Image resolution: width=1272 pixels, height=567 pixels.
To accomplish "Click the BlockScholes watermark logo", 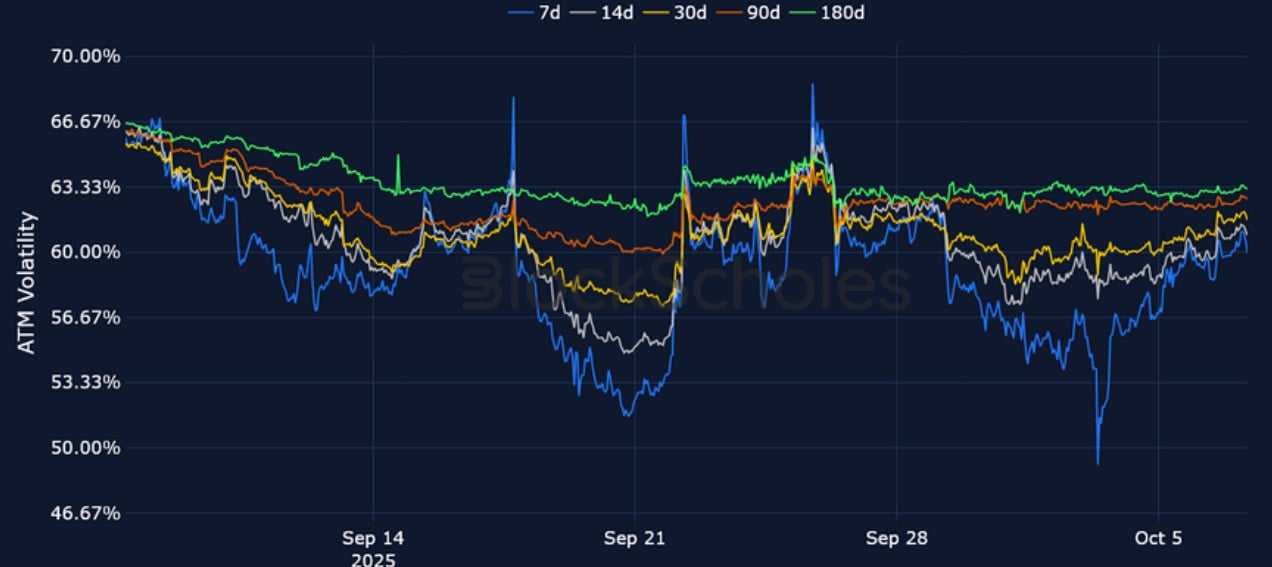I will (686, 287).
